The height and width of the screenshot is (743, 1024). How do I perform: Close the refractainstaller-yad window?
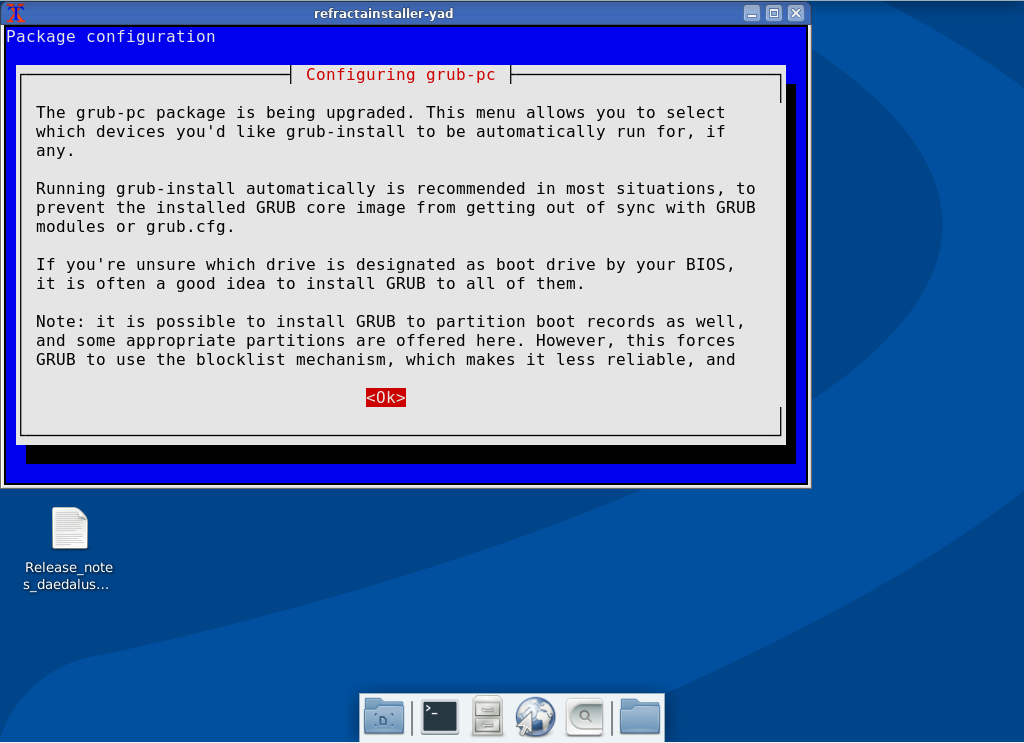click(793, 13)
